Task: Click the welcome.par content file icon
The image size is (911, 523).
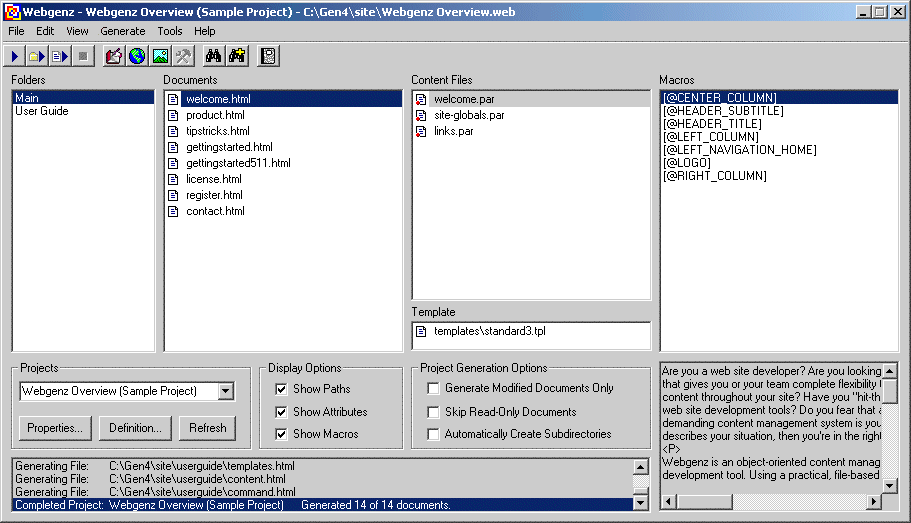Action: point(421,99)
